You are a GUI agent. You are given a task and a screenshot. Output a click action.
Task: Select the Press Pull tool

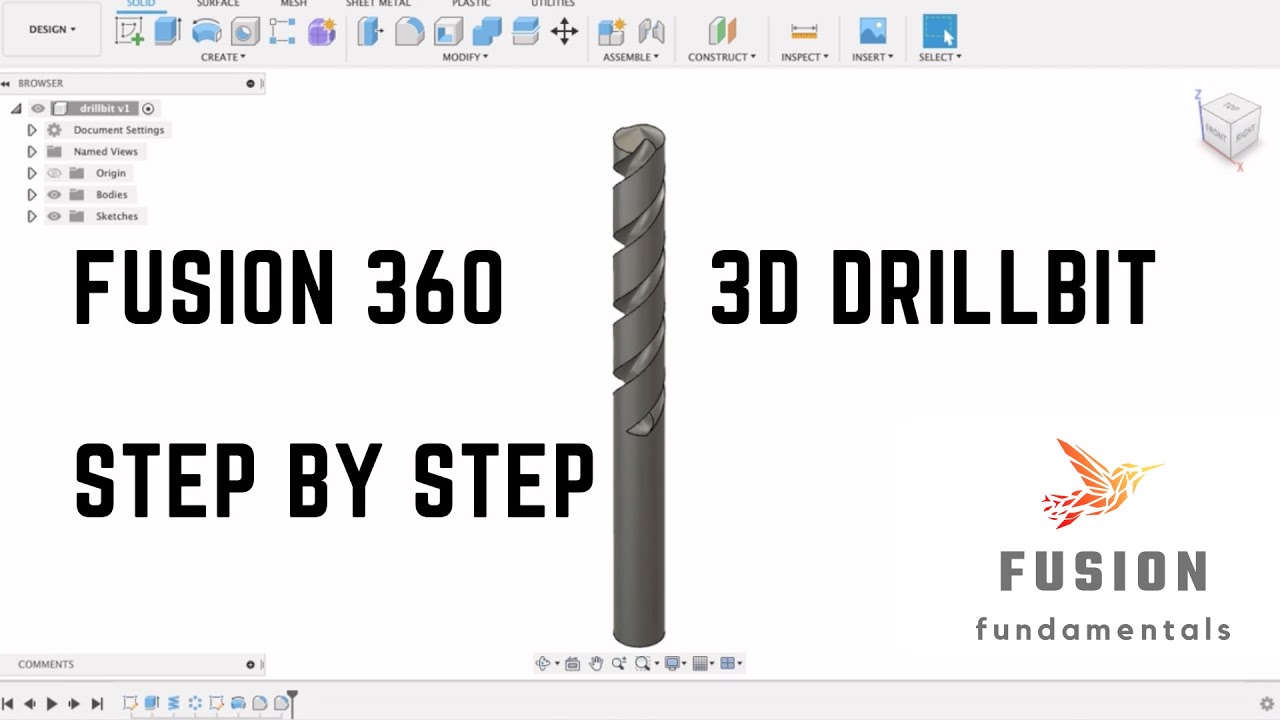click(371, 31)
